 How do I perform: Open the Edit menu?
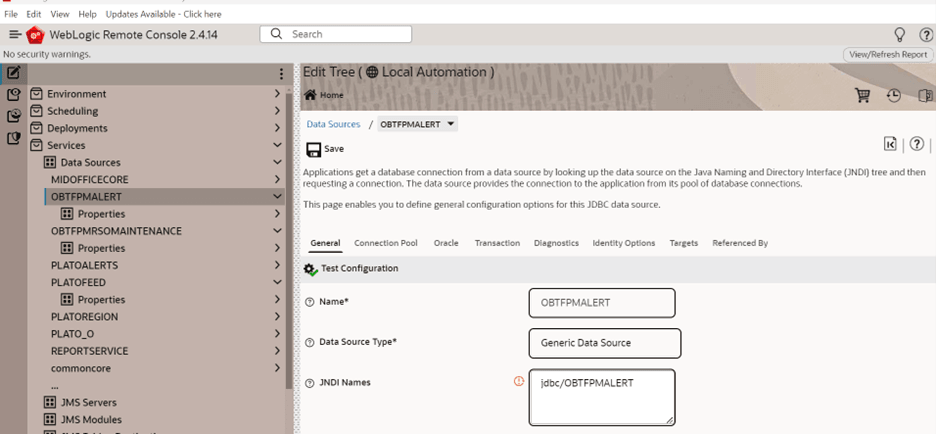33,14
